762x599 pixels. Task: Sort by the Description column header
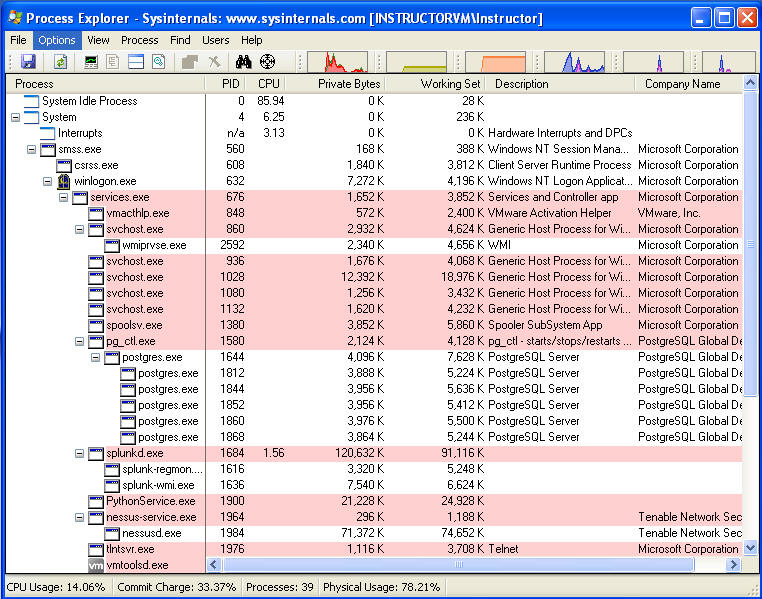[x=560, y=84]
